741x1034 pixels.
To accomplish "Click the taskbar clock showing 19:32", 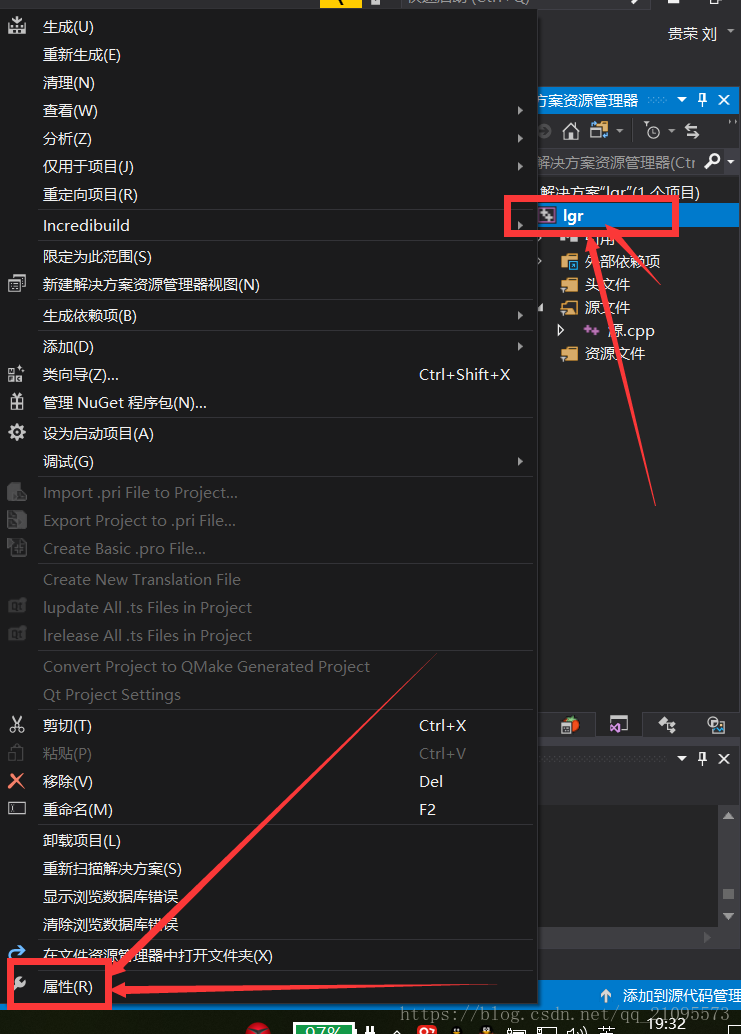I will tap(666, 1023).
